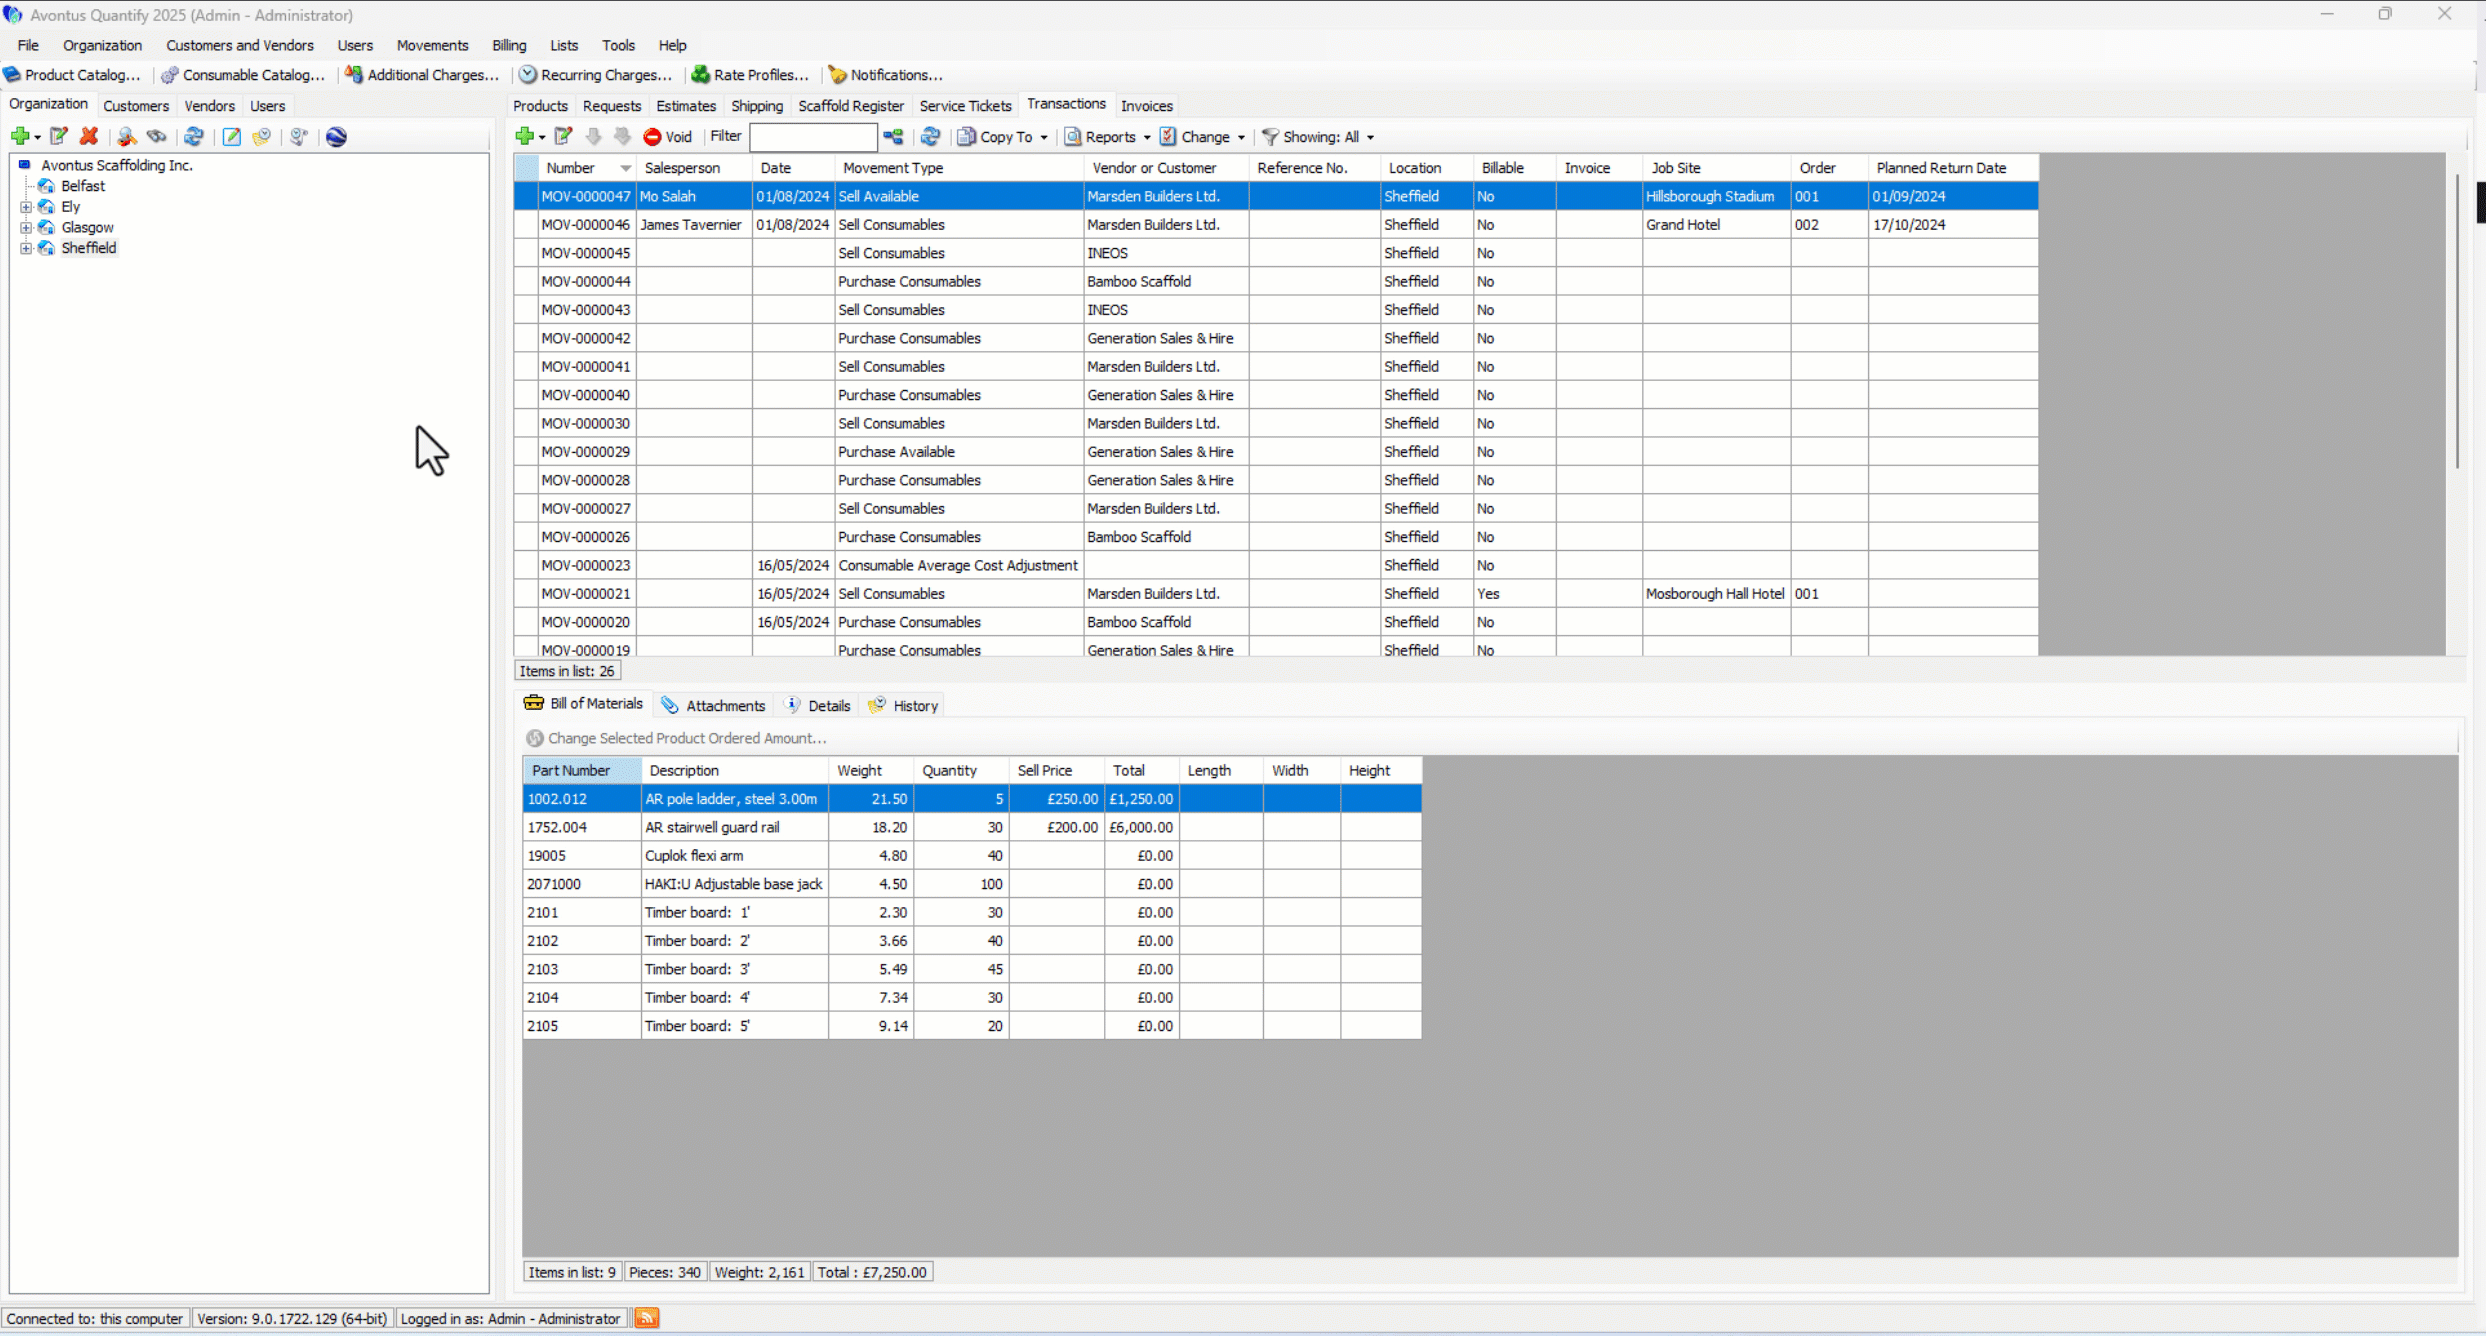This screenshot has height=1336, width=2486.
Task: Click the red delete X icon in Organization toolbar
Action: [89, 137]
